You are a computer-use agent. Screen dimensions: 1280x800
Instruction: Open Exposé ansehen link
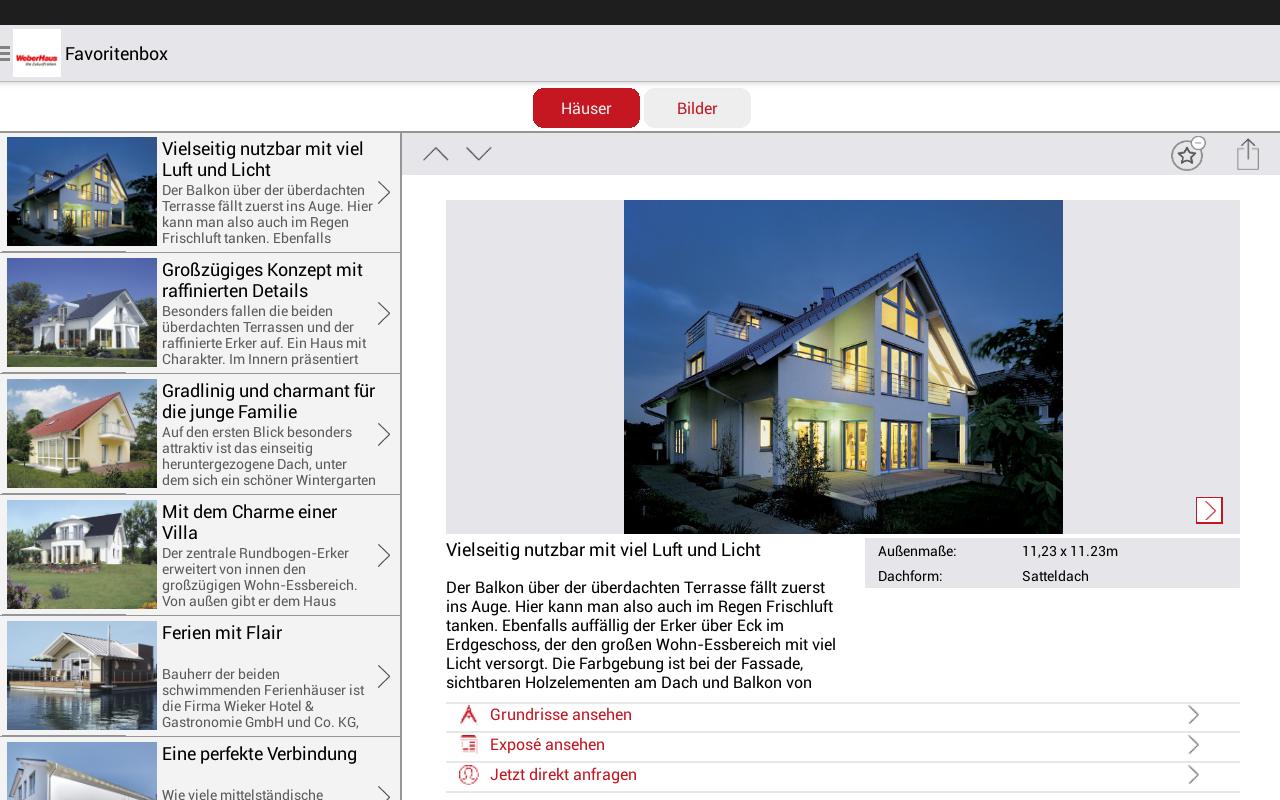pyautogui.click(x=547, y=745)
